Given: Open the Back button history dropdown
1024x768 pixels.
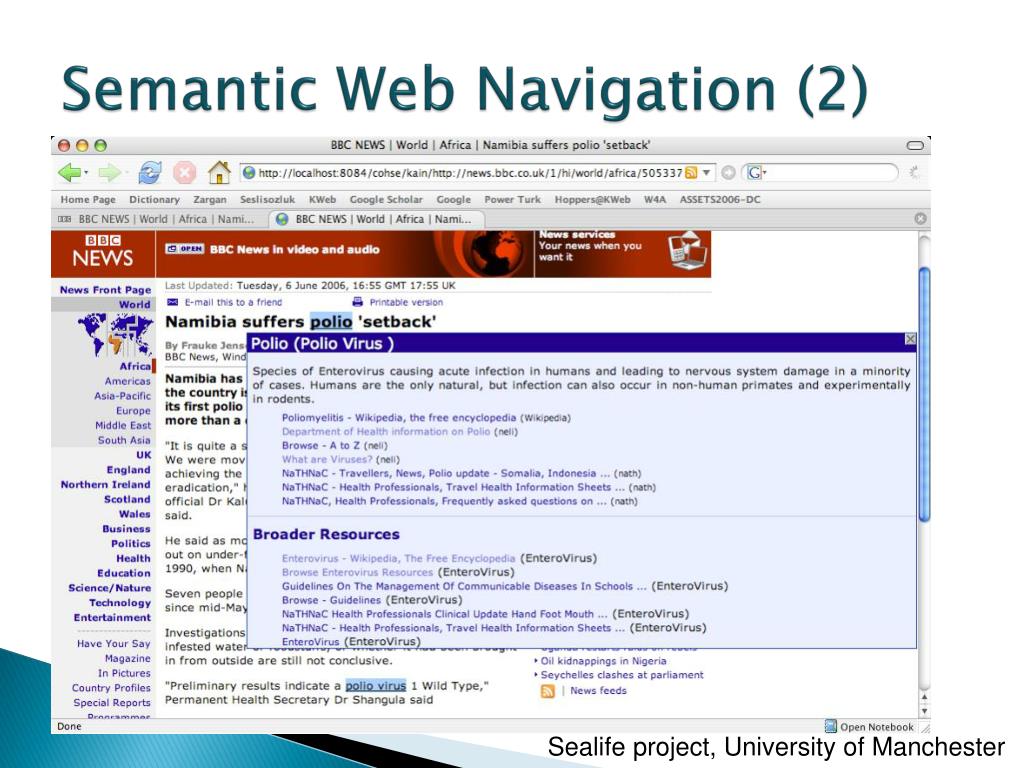Looking at the screenshot, I should pyautogui.click(x=86, y=173).
